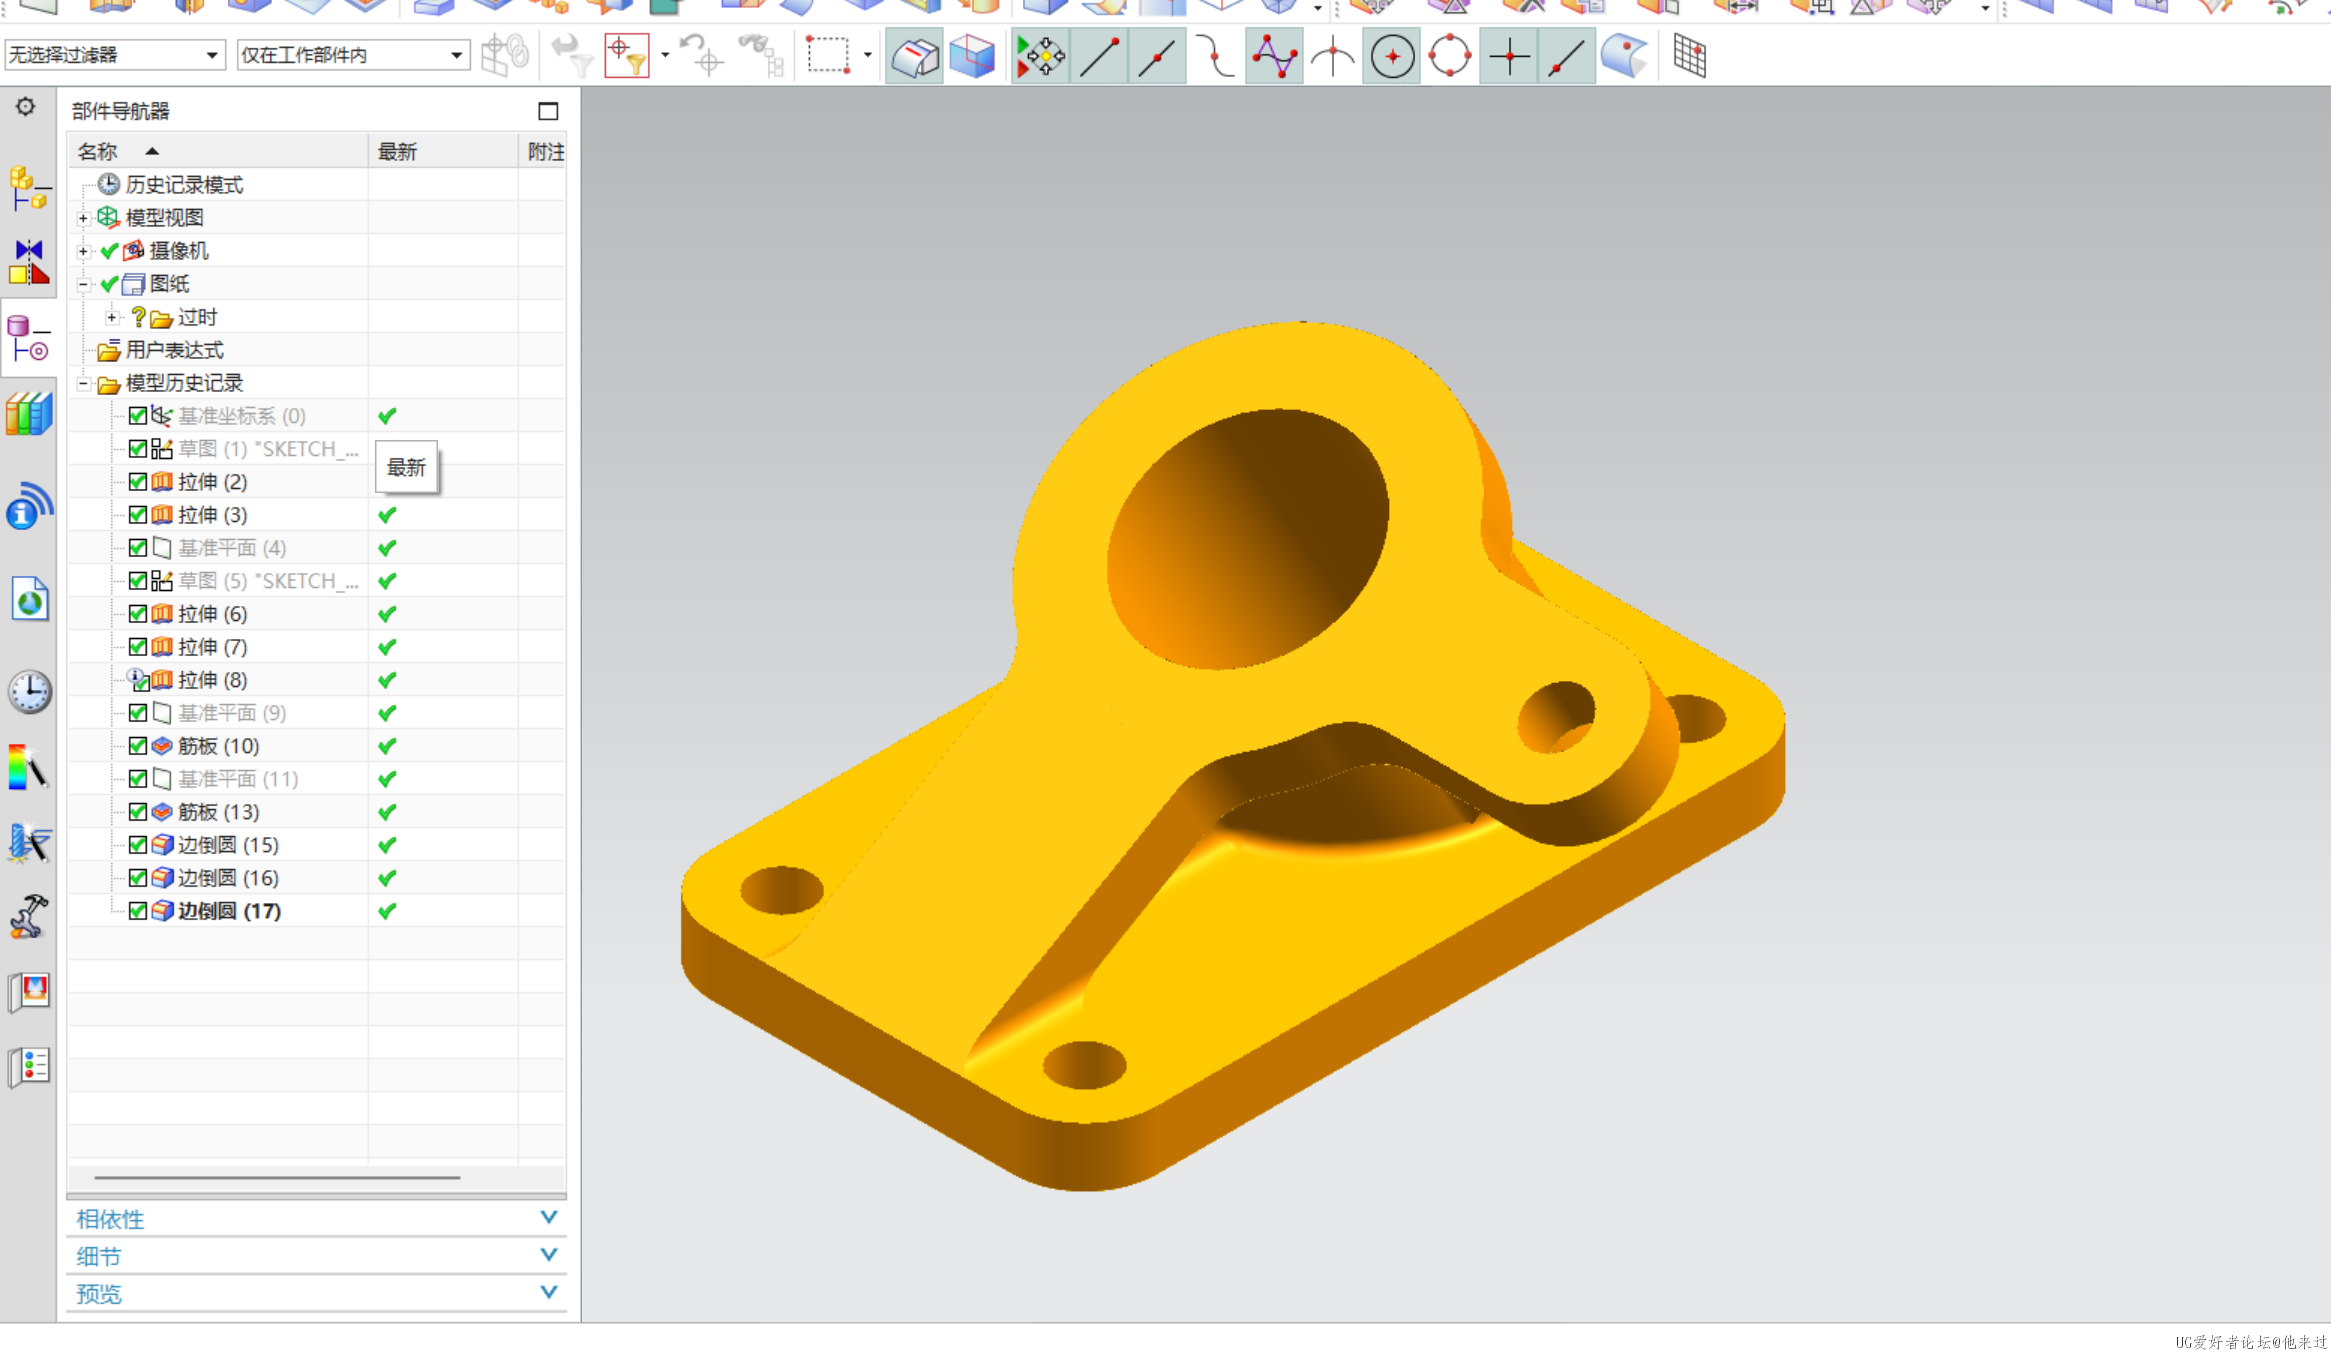
Task: Uncheck the 拉伸 (3) feature checkbox
Action: (138, 515)
